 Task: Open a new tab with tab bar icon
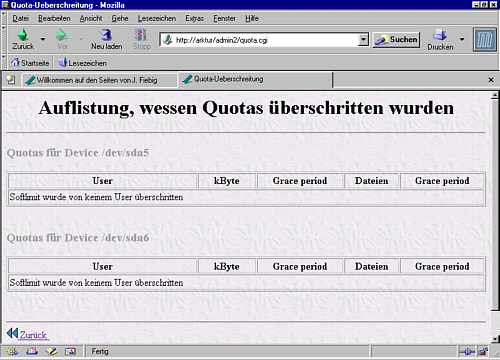10,80
